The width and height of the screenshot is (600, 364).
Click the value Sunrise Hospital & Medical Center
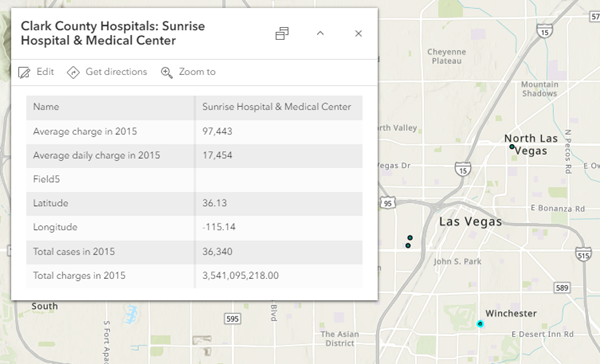point(277,107)
